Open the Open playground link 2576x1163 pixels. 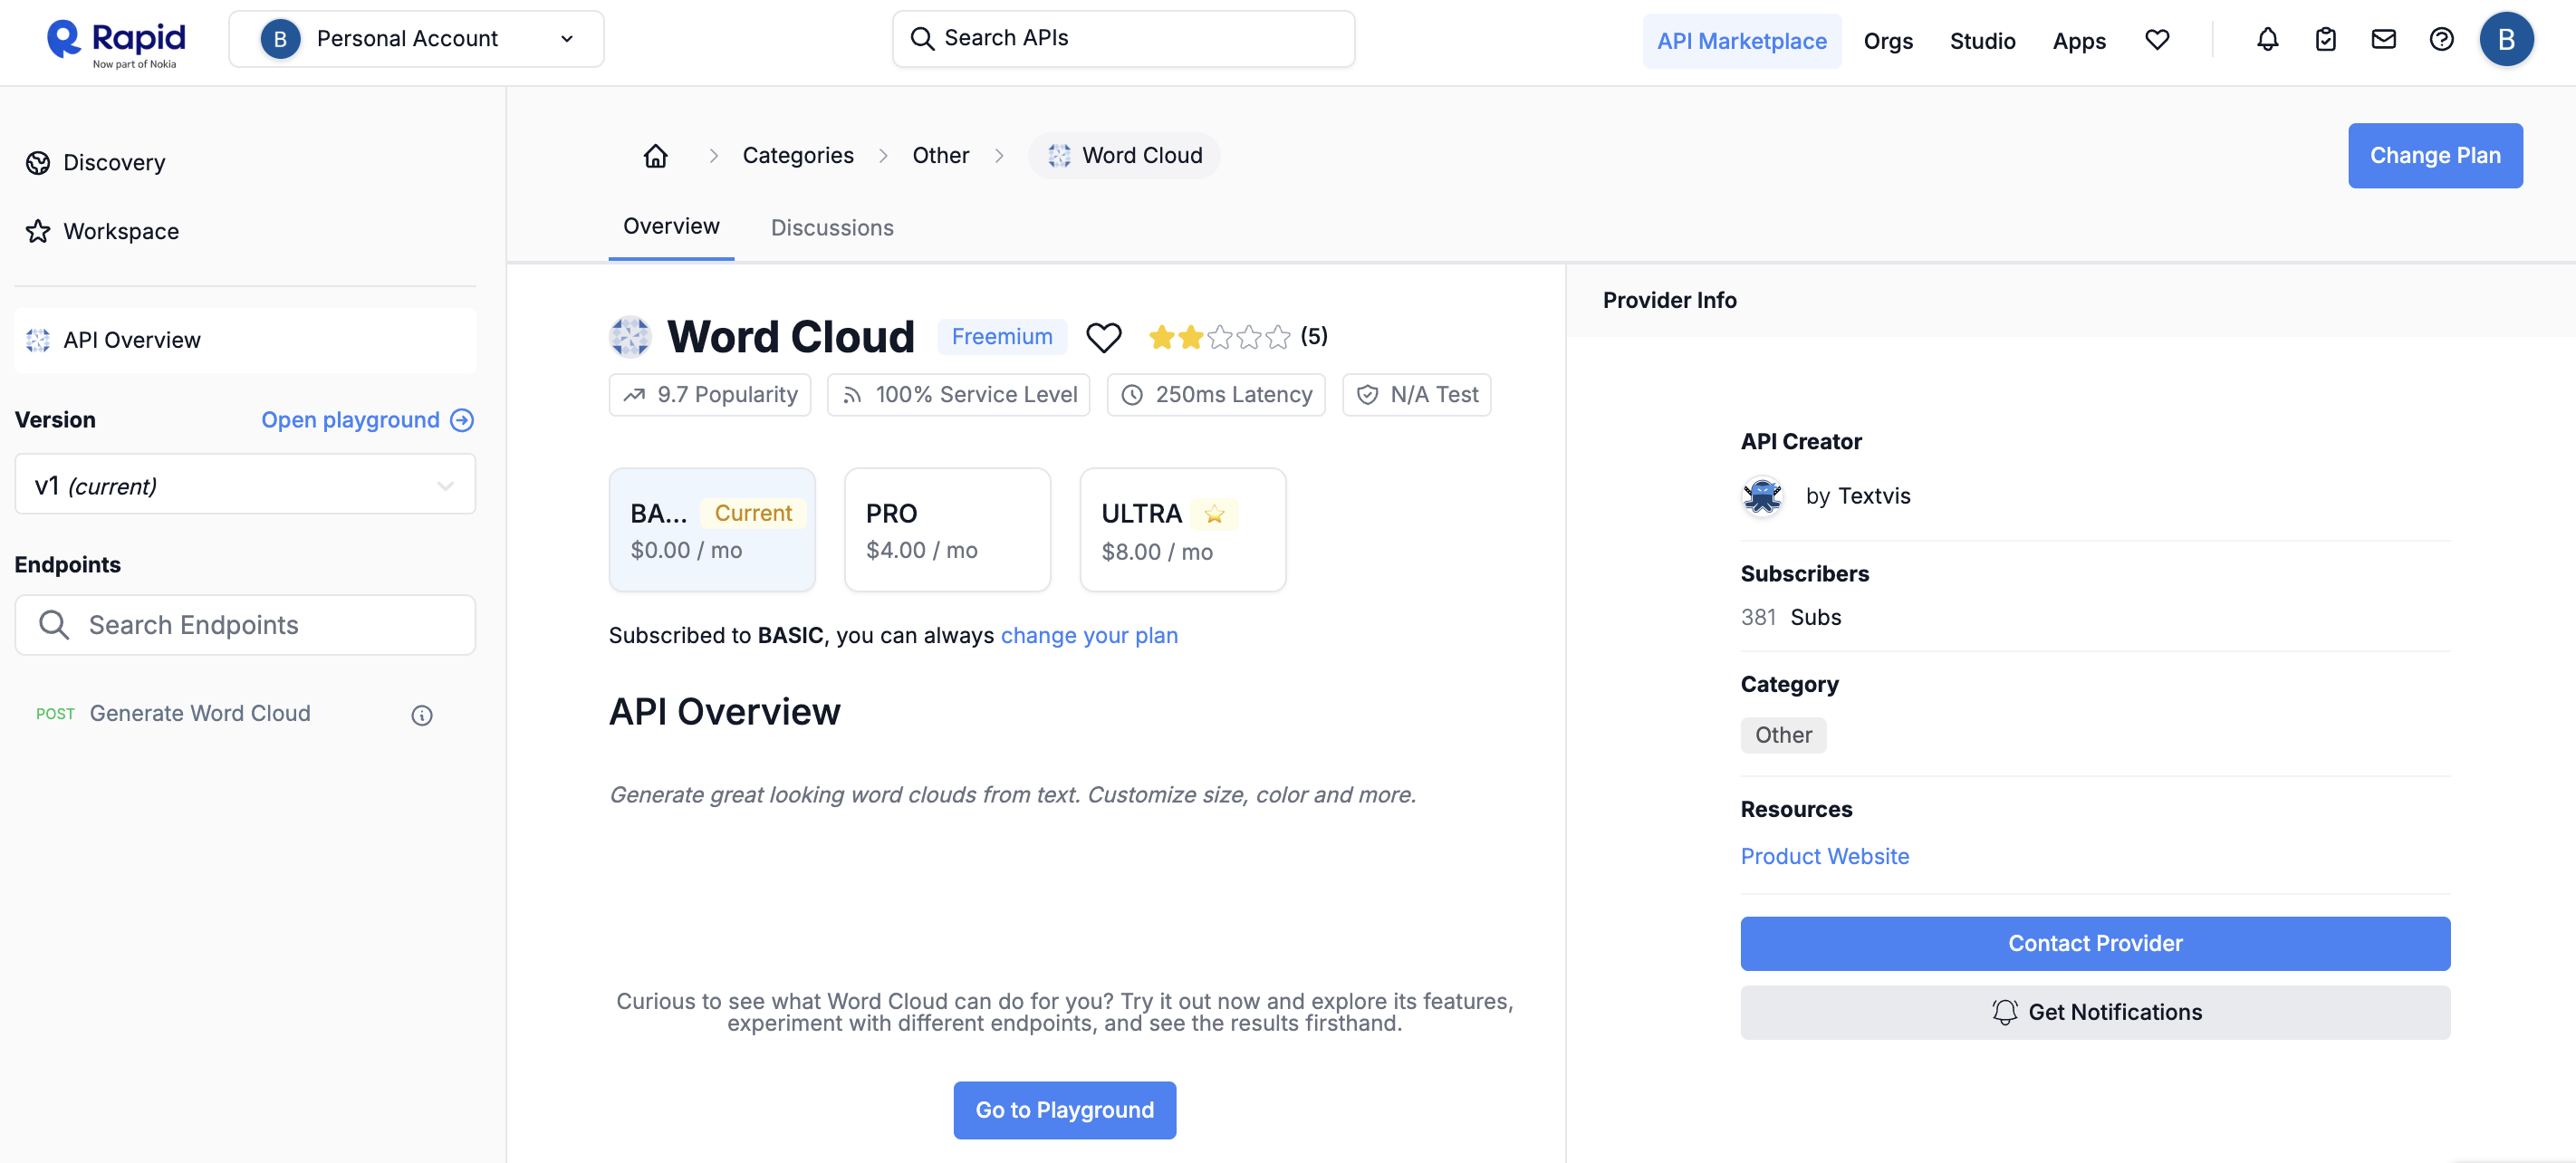(367, 419)
